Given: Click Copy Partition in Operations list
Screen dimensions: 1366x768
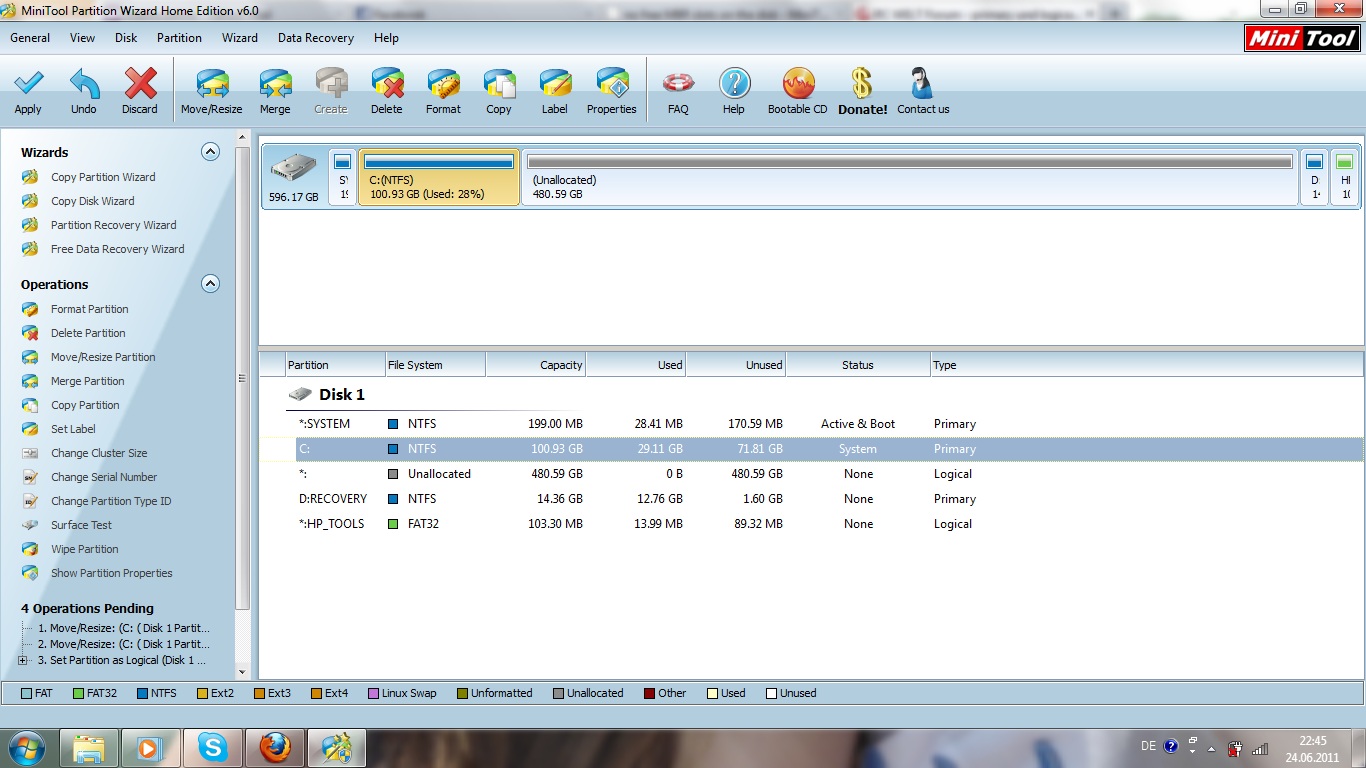Looking at the screenshot, I should pos(85,405).
